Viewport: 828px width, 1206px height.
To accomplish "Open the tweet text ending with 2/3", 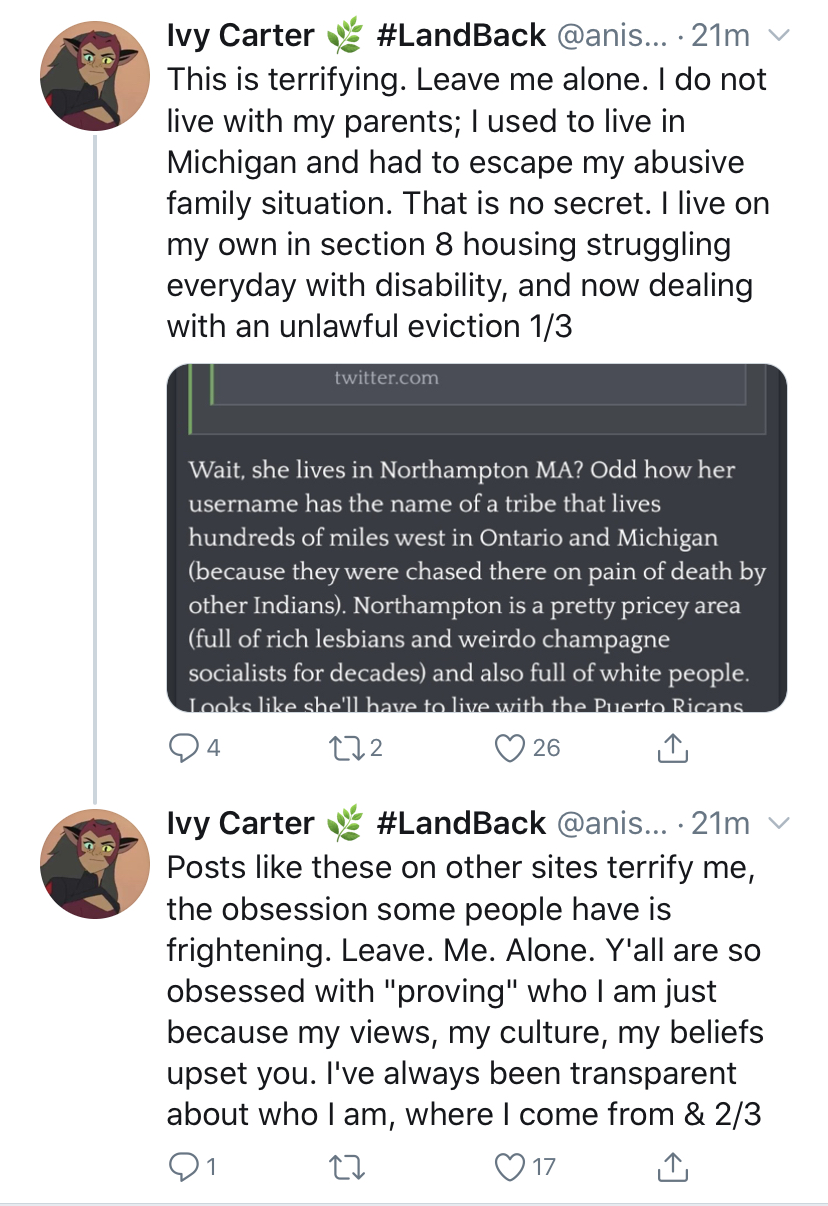I will tap(465, 988).
